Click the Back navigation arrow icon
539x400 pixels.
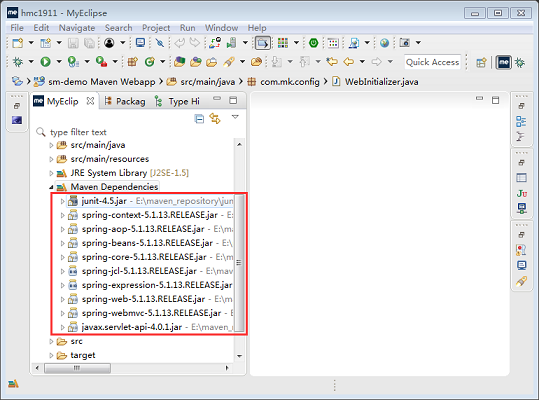click(349, 62)
